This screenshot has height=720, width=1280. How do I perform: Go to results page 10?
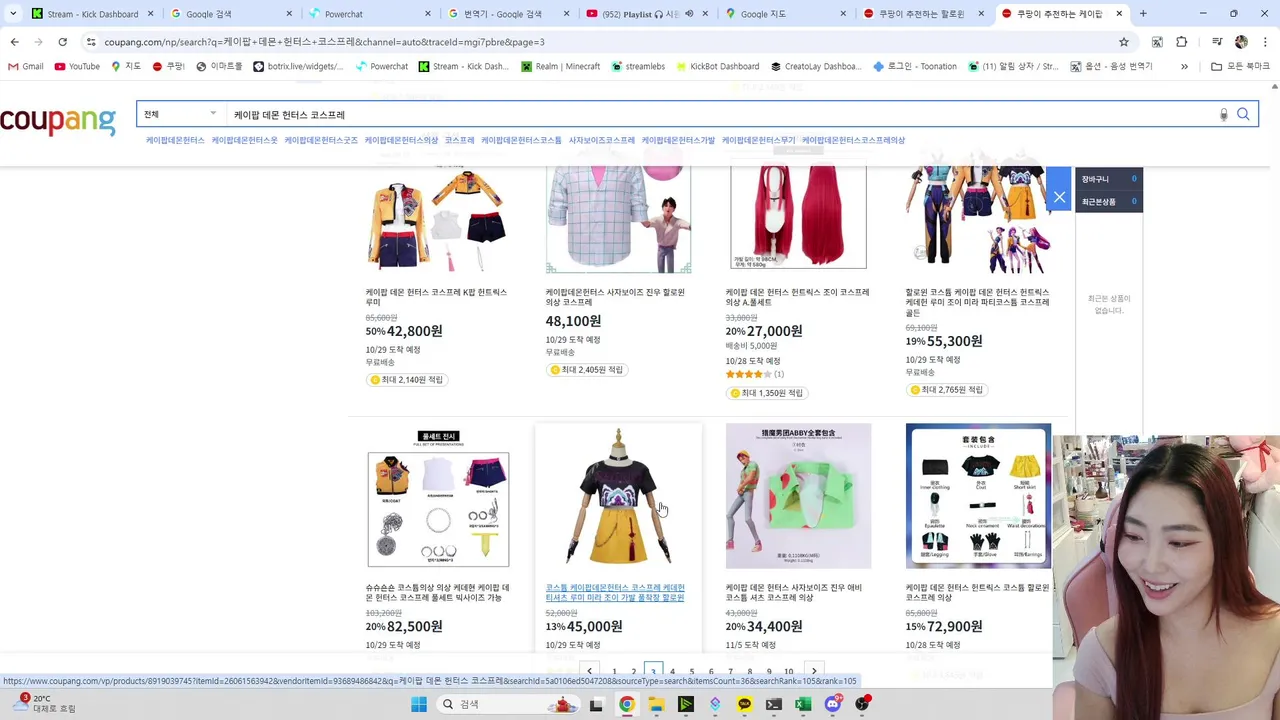(789, 672)
